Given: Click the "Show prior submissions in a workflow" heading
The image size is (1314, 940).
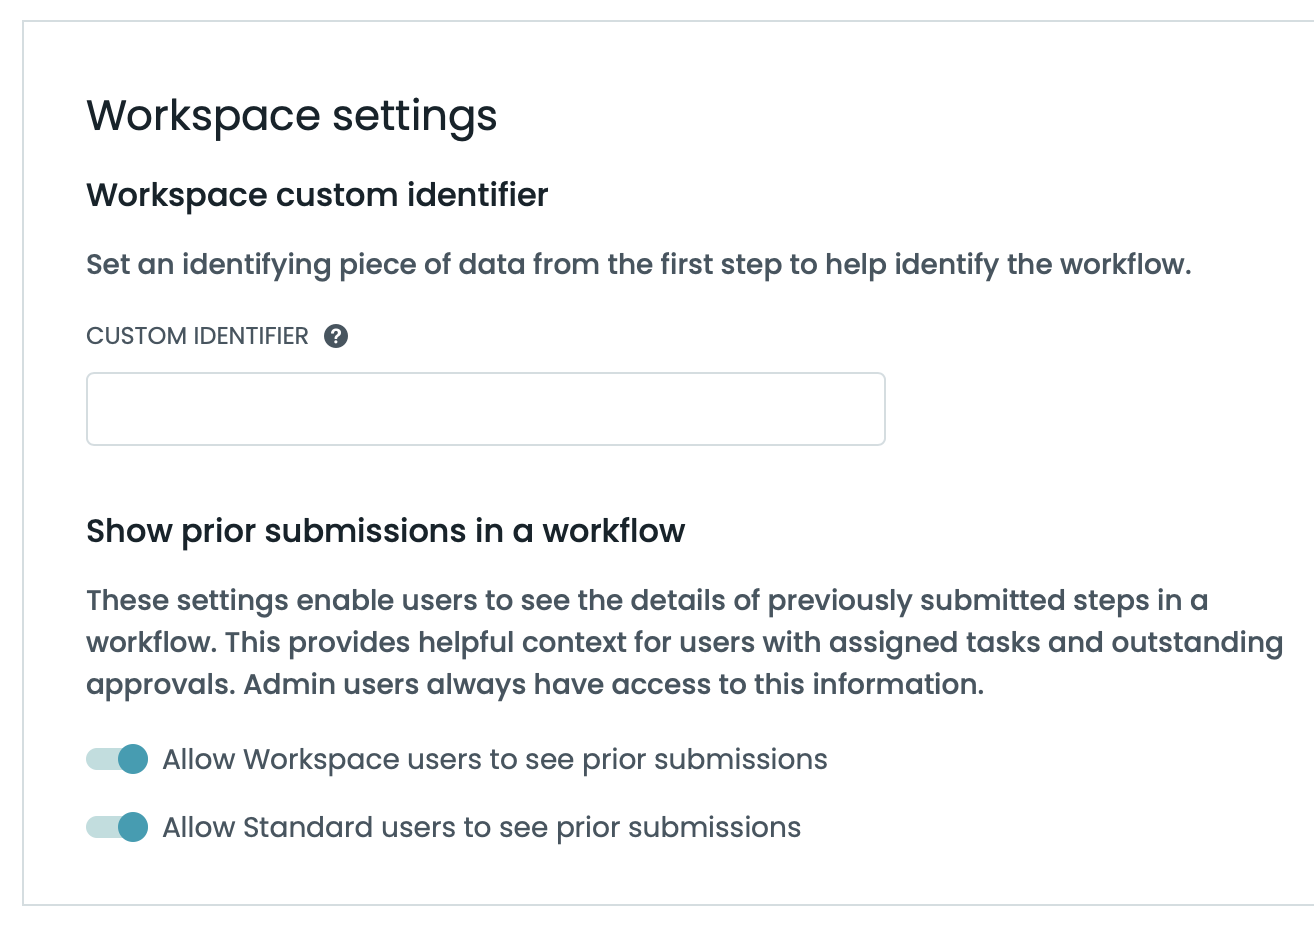Looking at the screenshot, I should [x=385, y=531].
